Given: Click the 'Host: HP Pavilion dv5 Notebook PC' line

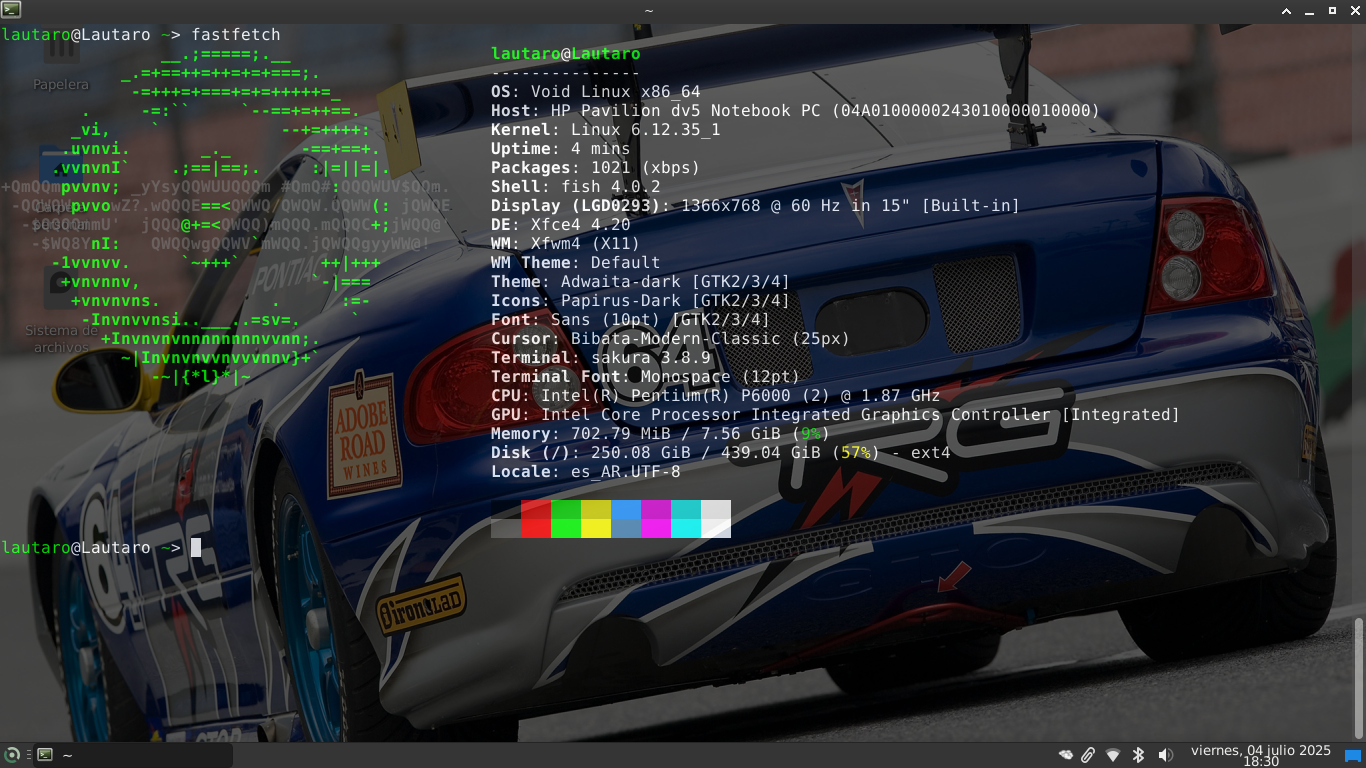Looking at the screenshot, I should pos(795,110).
